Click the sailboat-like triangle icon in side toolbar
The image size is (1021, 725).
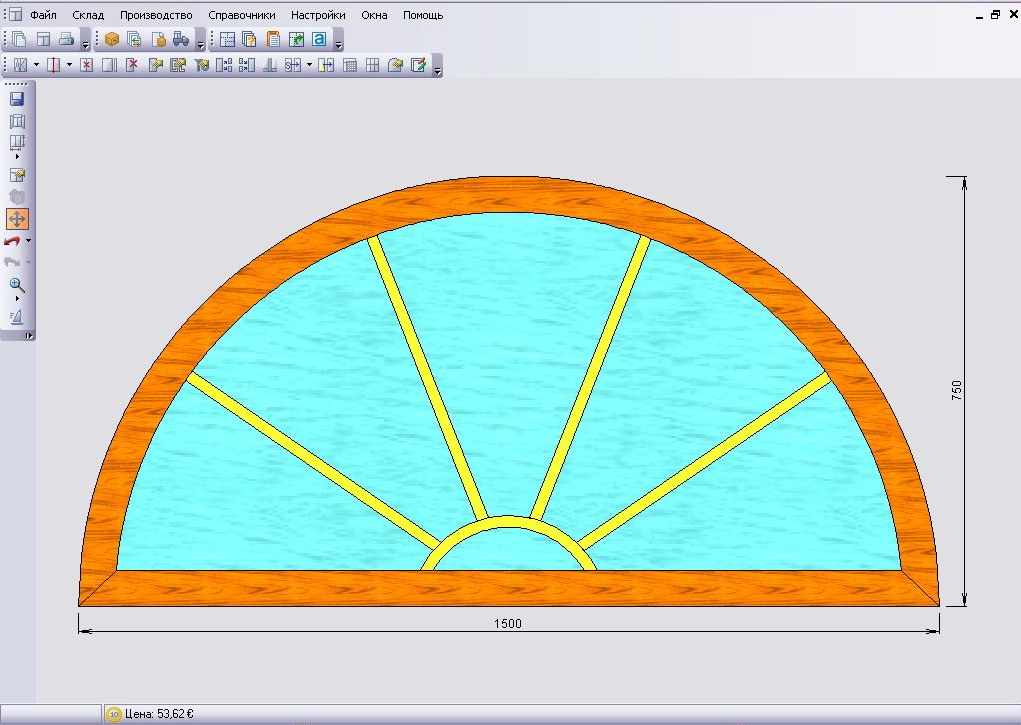(17, 317)
